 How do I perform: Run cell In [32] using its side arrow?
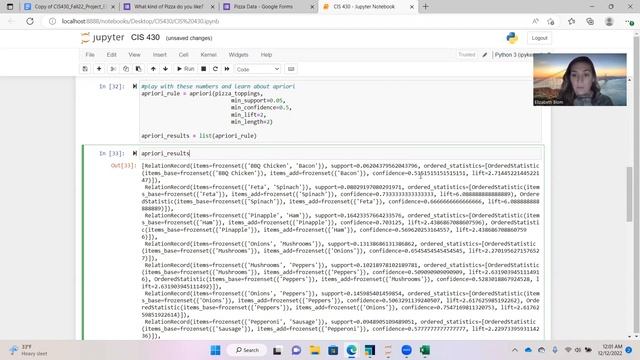click(x=135, y=86)
